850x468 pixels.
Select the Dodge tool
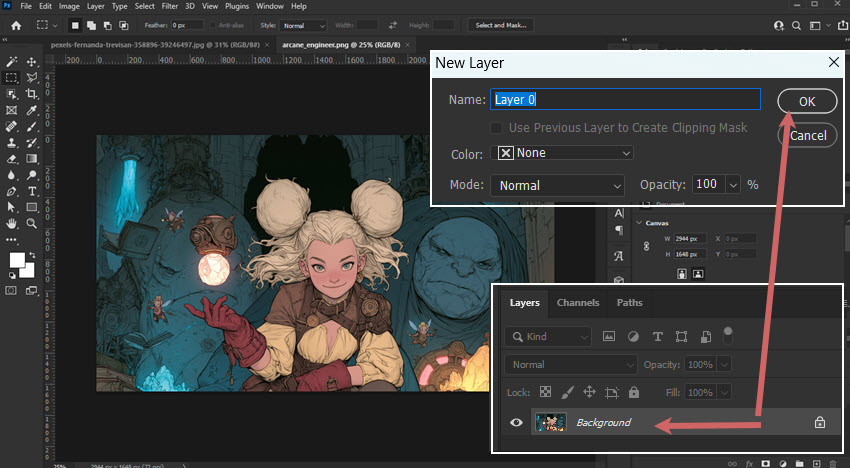point(32,175)
